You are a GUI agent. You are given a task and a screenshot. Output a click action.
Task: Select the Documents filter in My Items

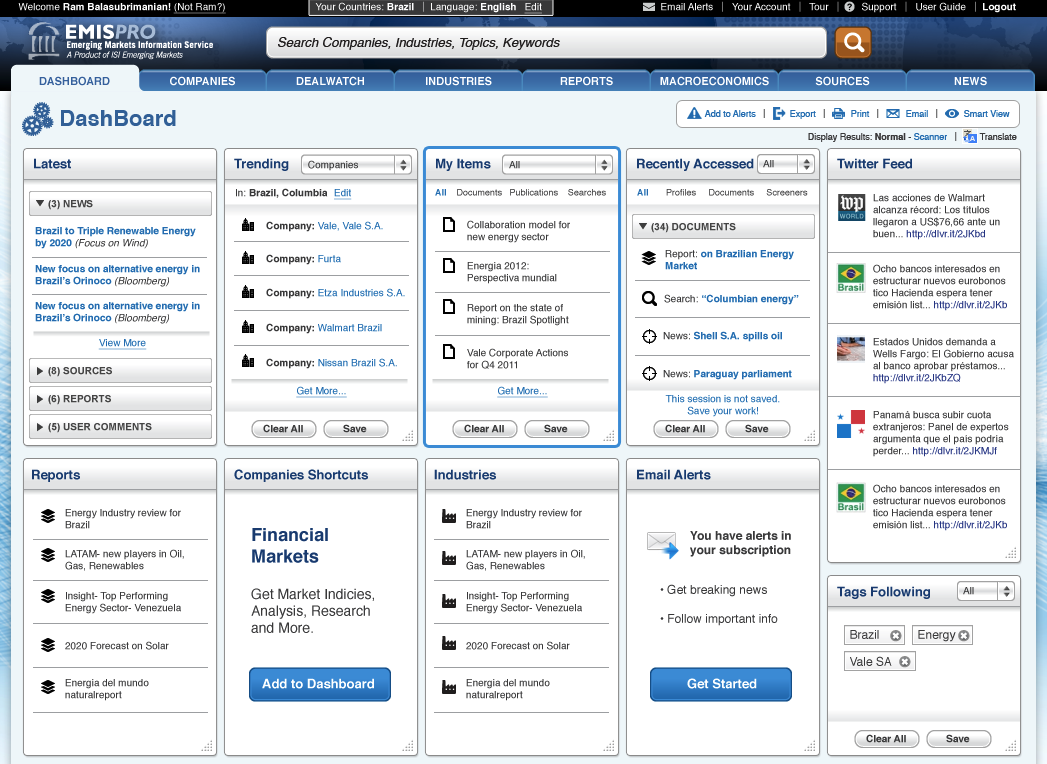point(479,192)
